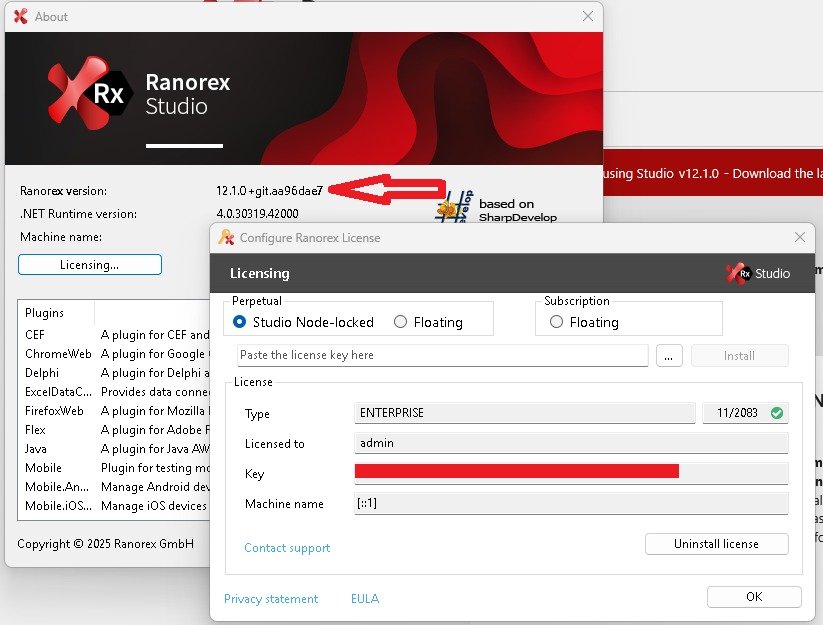823x625 pixels.
Task: Click the Configure Ranorex License title icon
Action: (x=226, y=238)
